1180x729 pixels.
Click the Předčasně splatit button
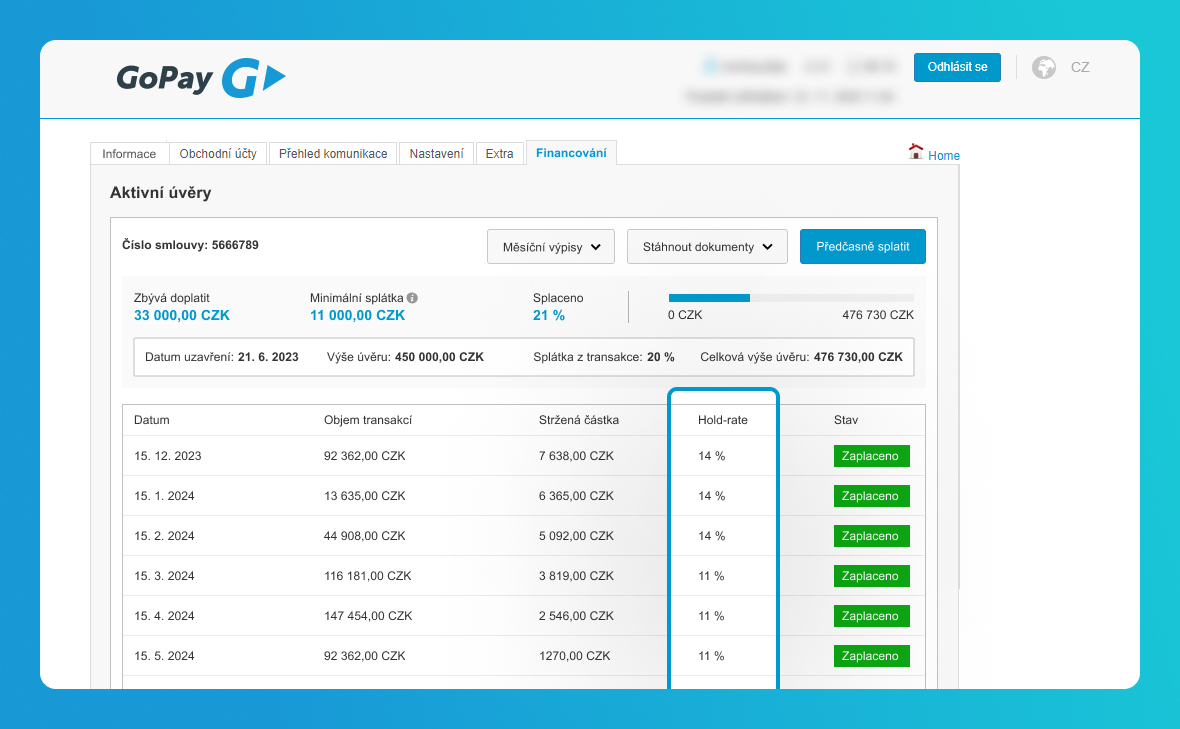click(x=862, y=247)
